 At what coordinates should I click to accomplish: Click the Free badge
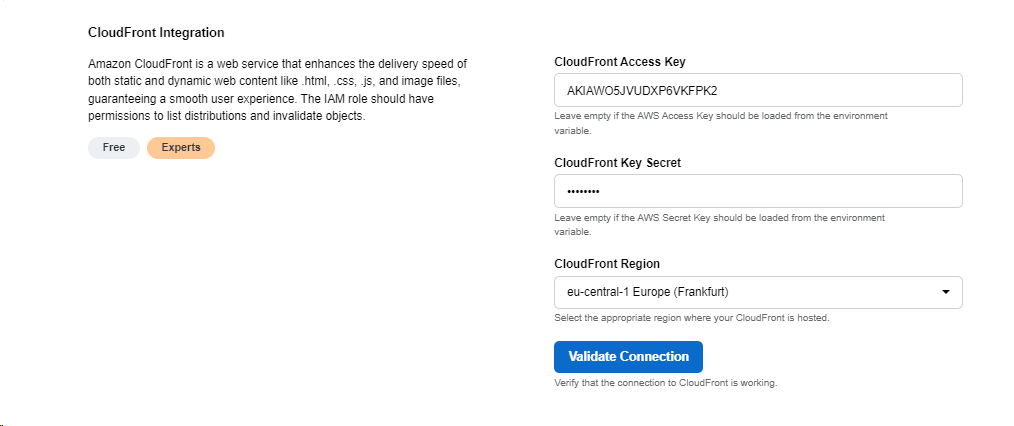coord(114,147)
